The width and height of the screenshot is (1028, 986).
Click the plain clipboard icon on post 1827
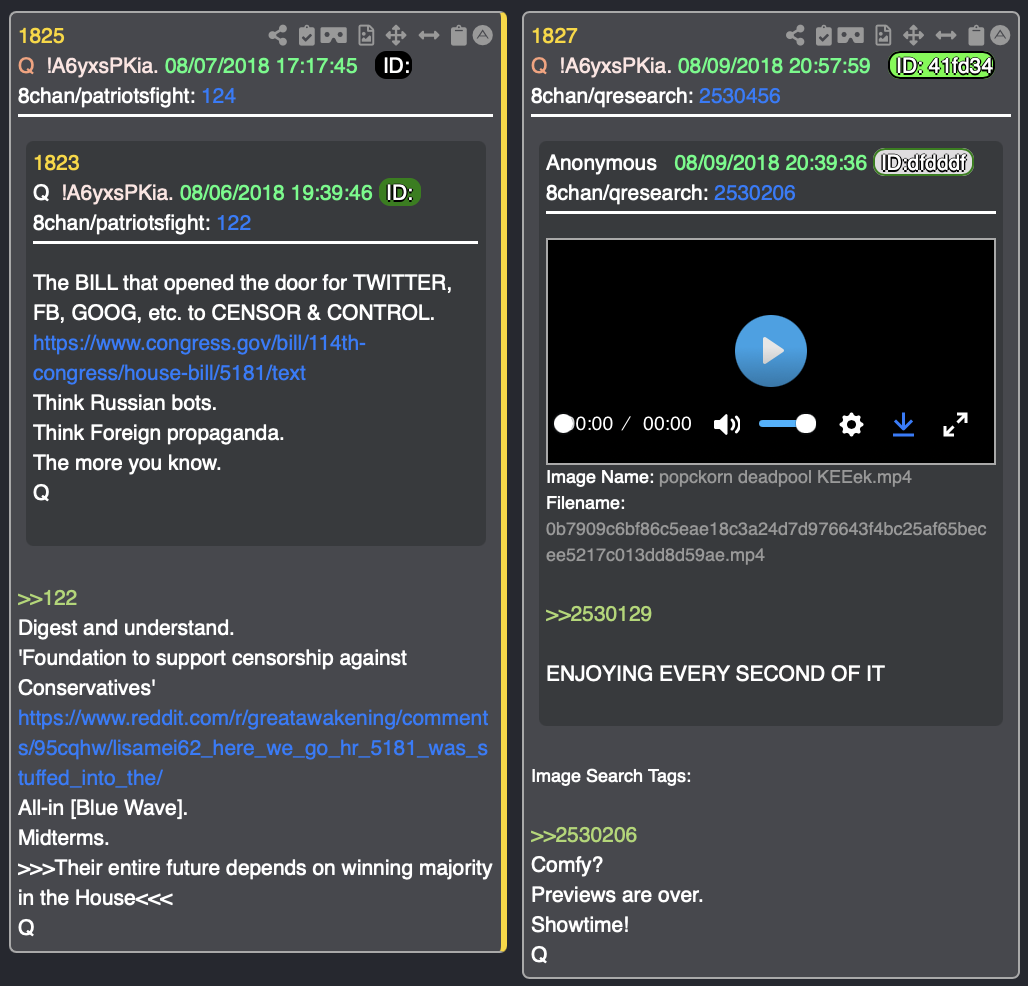click(976, 35)
